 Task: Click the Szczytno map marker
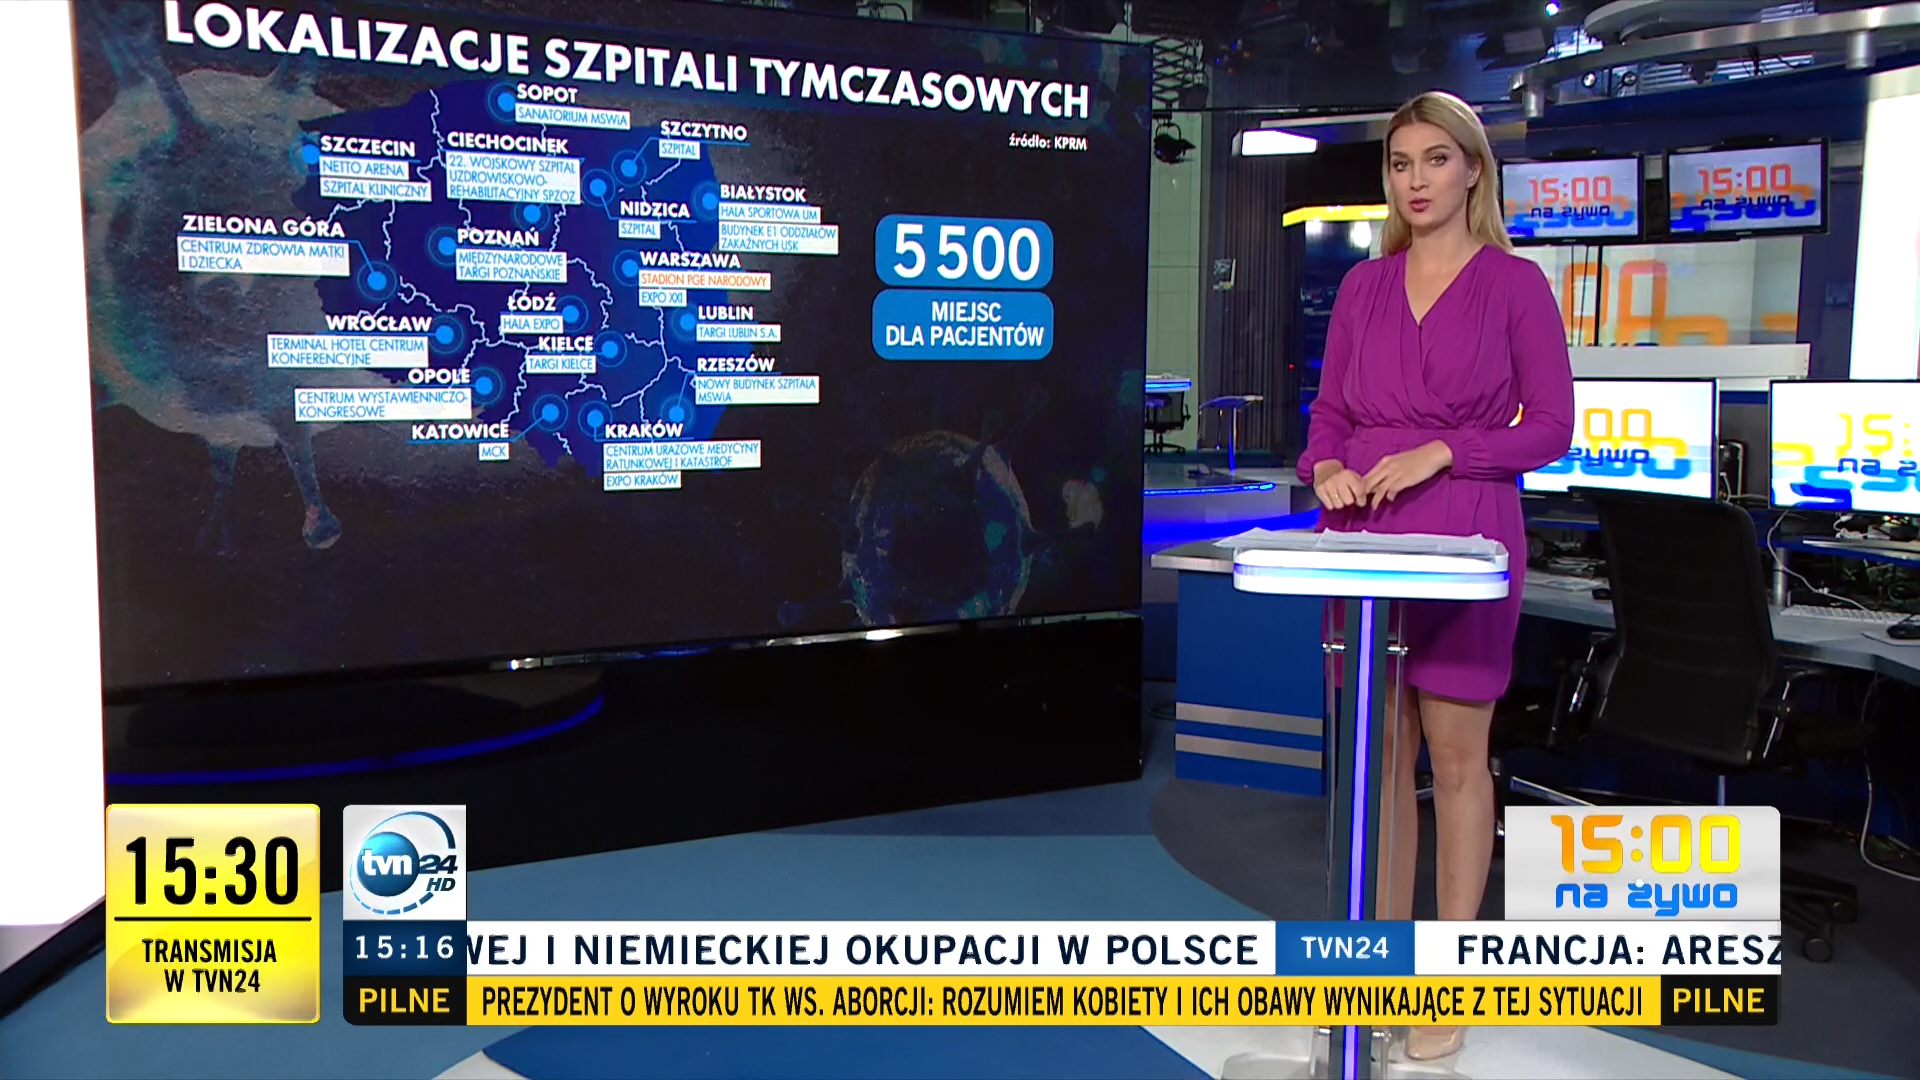pos(629,168)
